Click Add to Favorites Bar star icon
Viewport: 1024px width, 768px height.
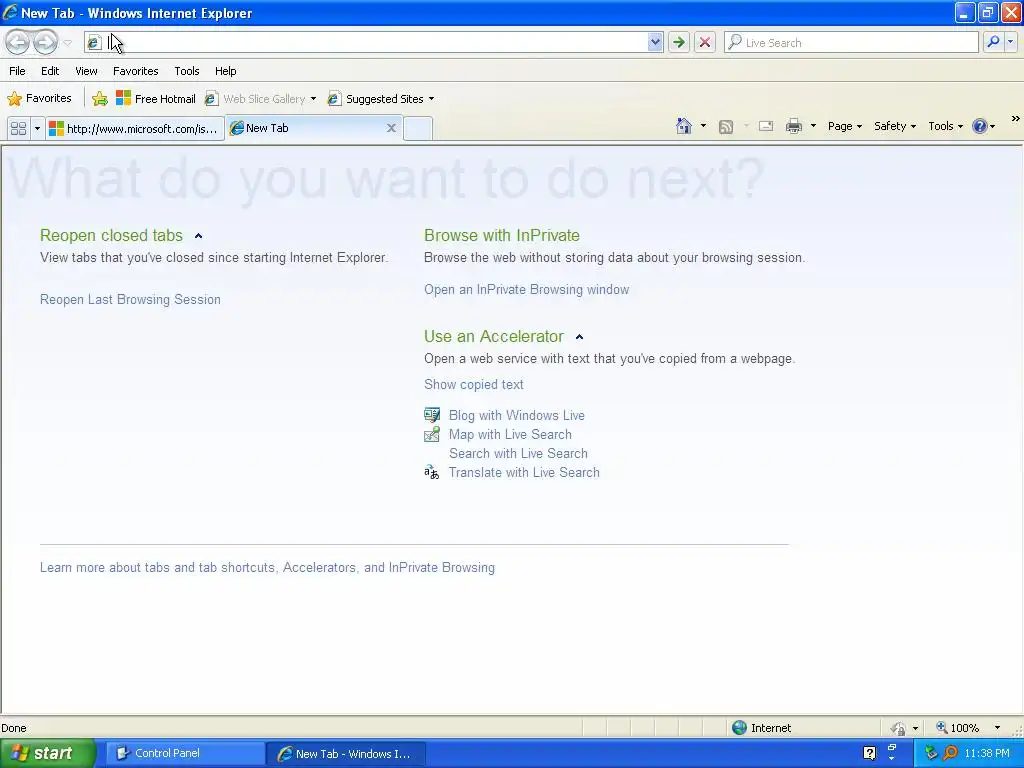[100, 99]
